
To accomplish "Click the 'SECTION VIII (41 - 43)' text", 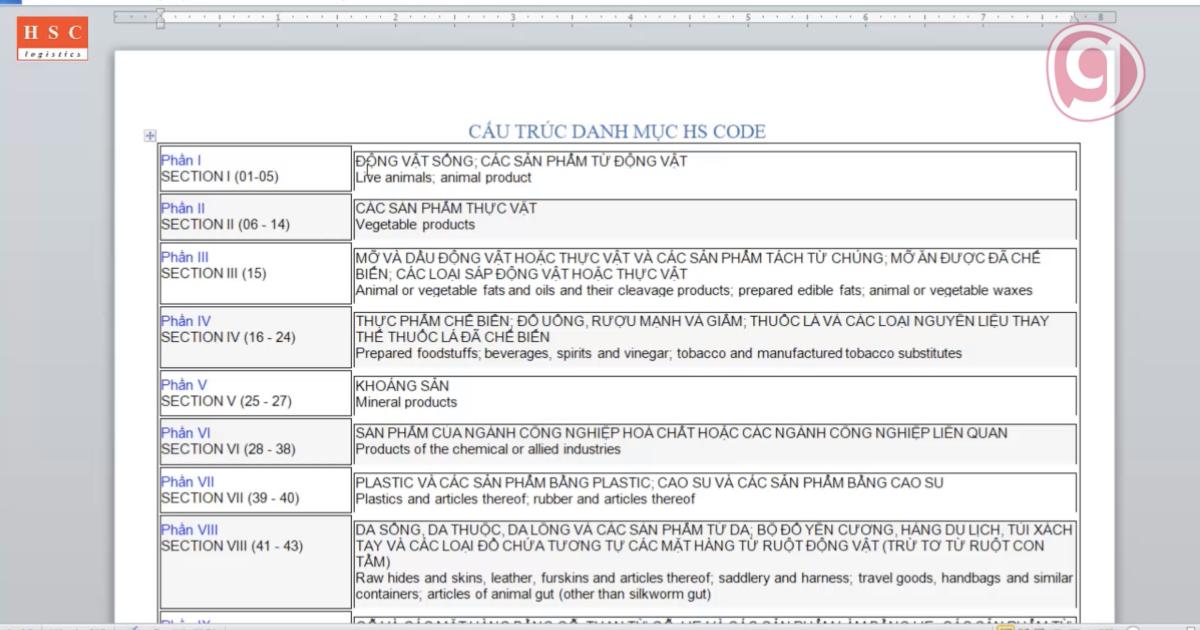I will [232, 546].
